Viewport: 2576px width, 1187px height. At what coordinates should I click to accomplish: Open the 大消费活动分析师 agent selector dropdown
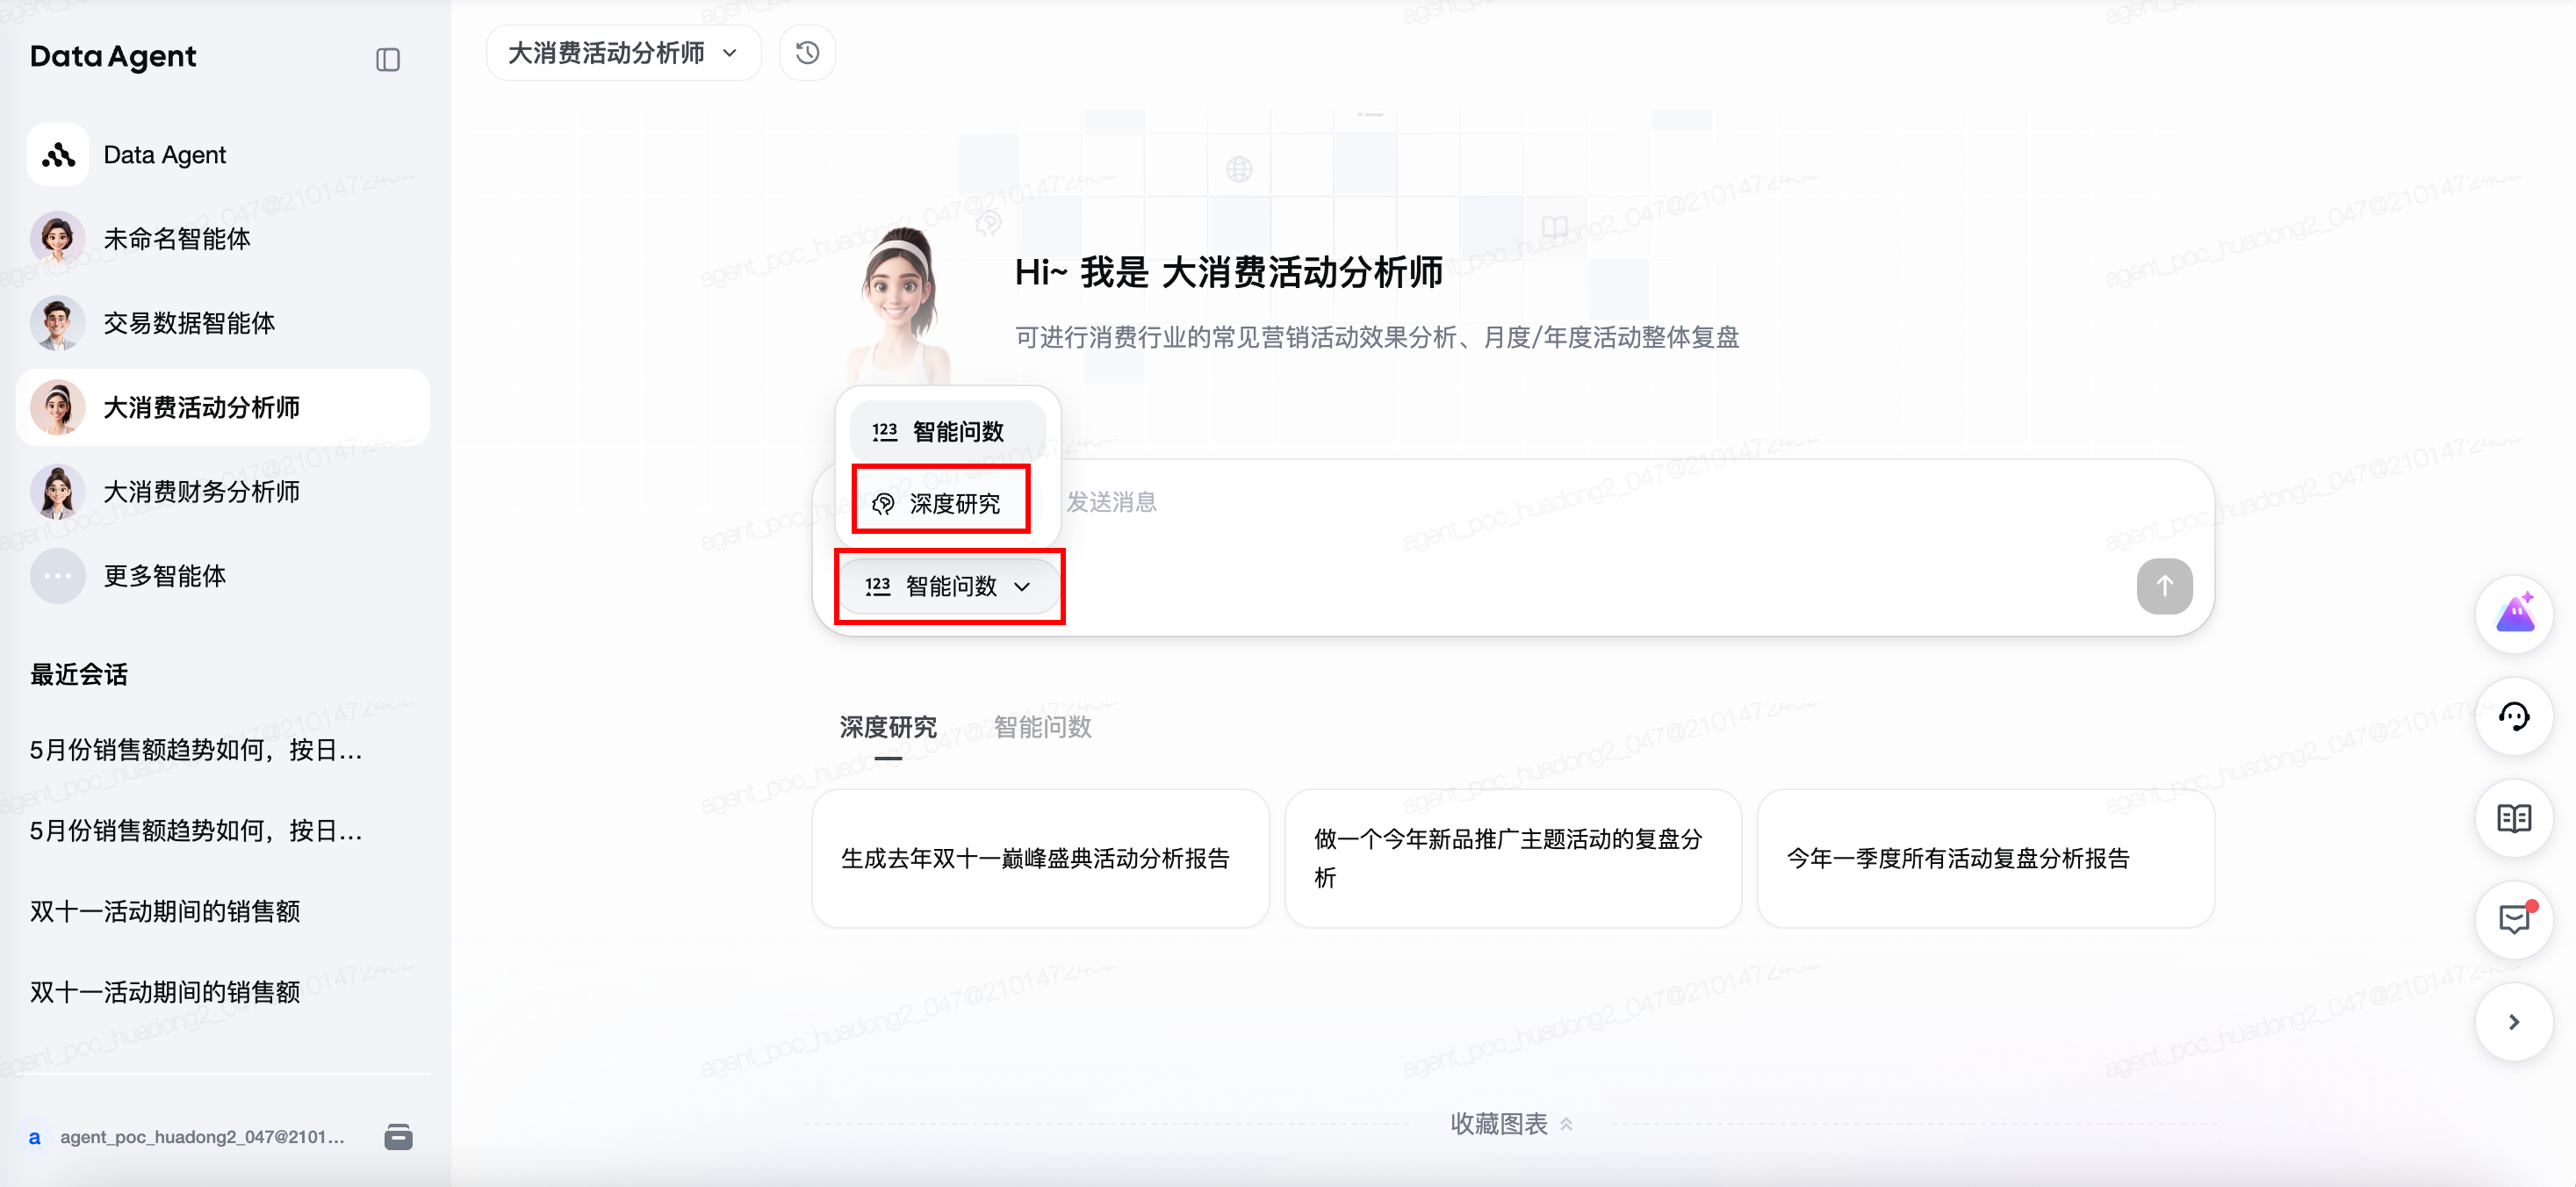click(623, 53)
